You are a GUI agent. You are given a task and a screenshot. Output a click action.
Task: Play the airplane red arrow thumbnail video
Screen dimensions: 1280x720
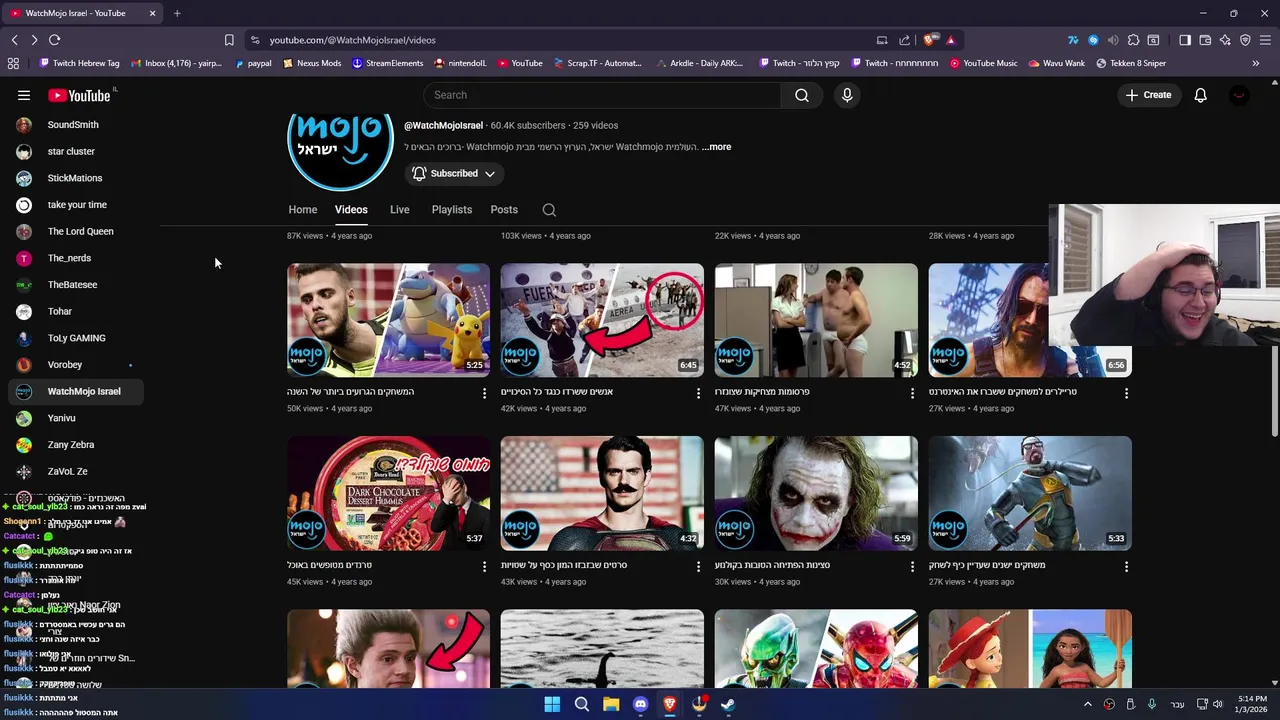602,320
